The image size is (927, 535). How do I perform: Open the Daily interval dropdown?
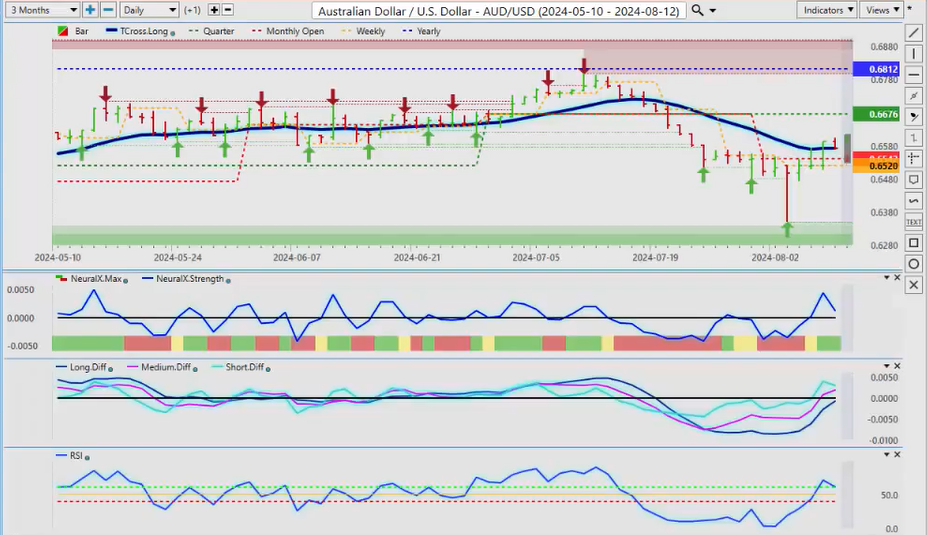pyautogui.click(x=149, y=10)
